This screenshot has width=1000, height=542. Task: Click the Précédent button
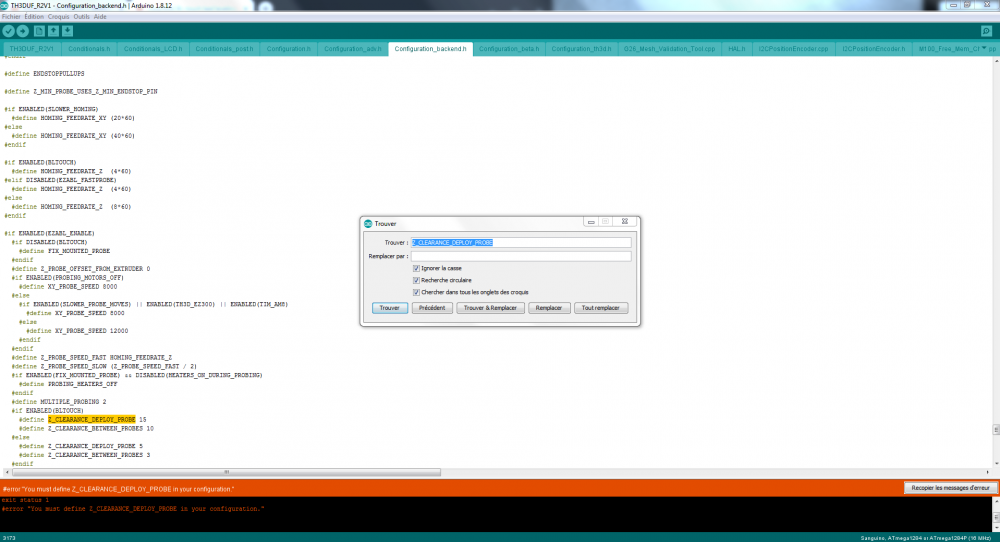click(432, 308)
